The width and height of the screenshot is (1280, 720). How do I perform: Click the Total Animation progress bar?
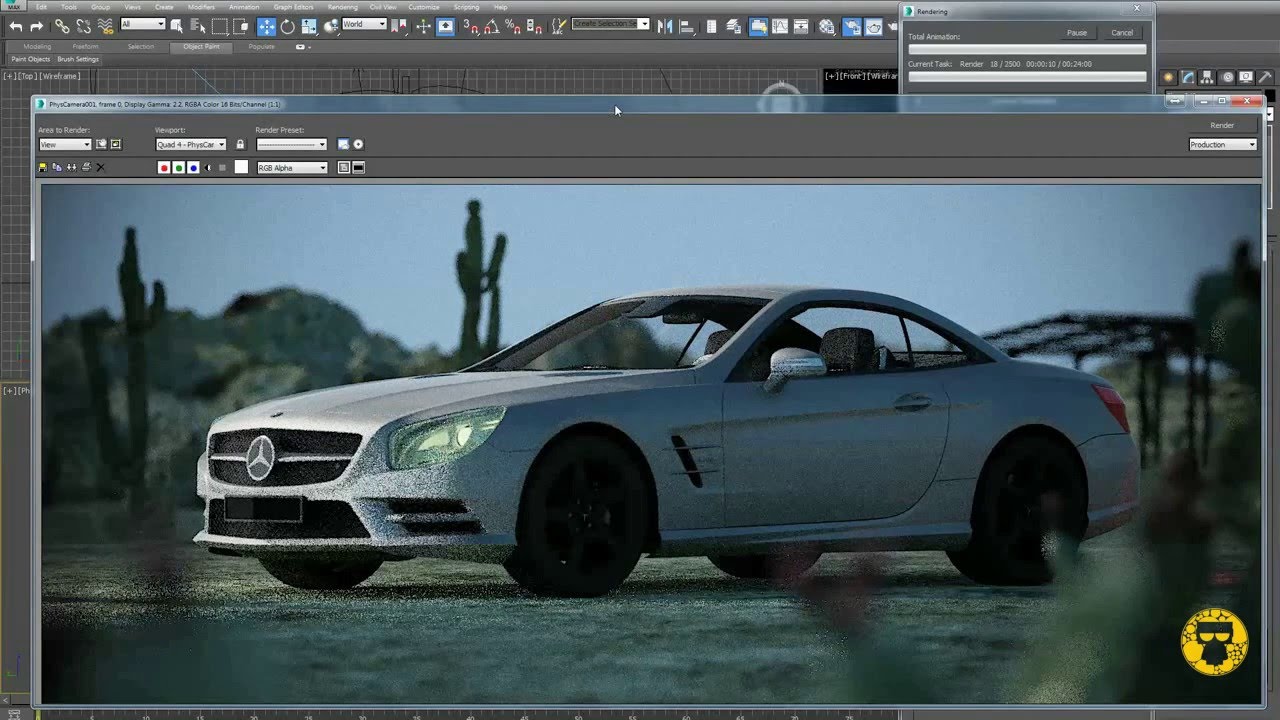[1027, 49]
